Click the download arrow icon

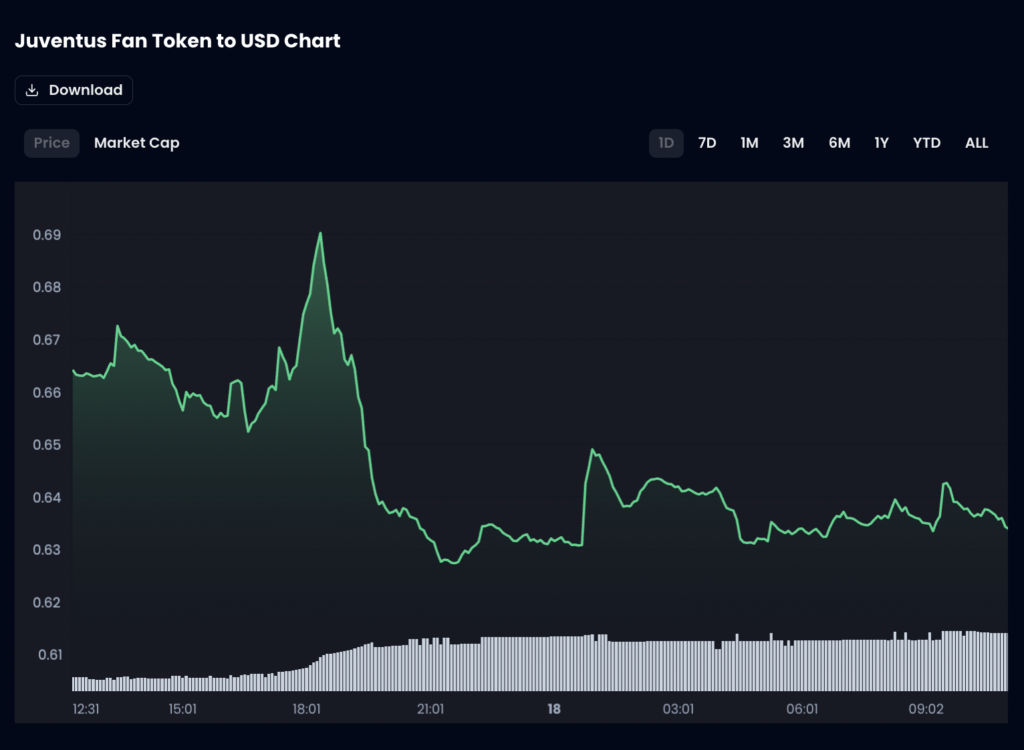[32, 90]
